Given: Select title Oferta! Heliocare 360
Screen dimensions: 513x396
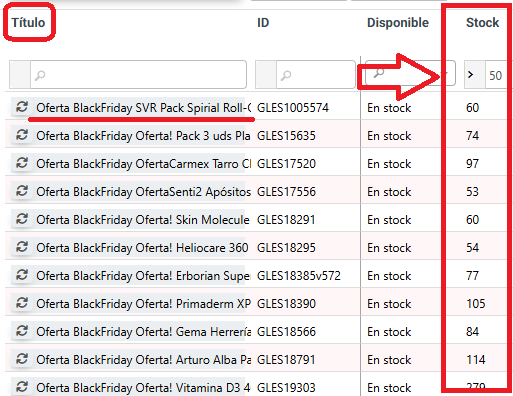Looking at the screenshot, I should (142, 248).
